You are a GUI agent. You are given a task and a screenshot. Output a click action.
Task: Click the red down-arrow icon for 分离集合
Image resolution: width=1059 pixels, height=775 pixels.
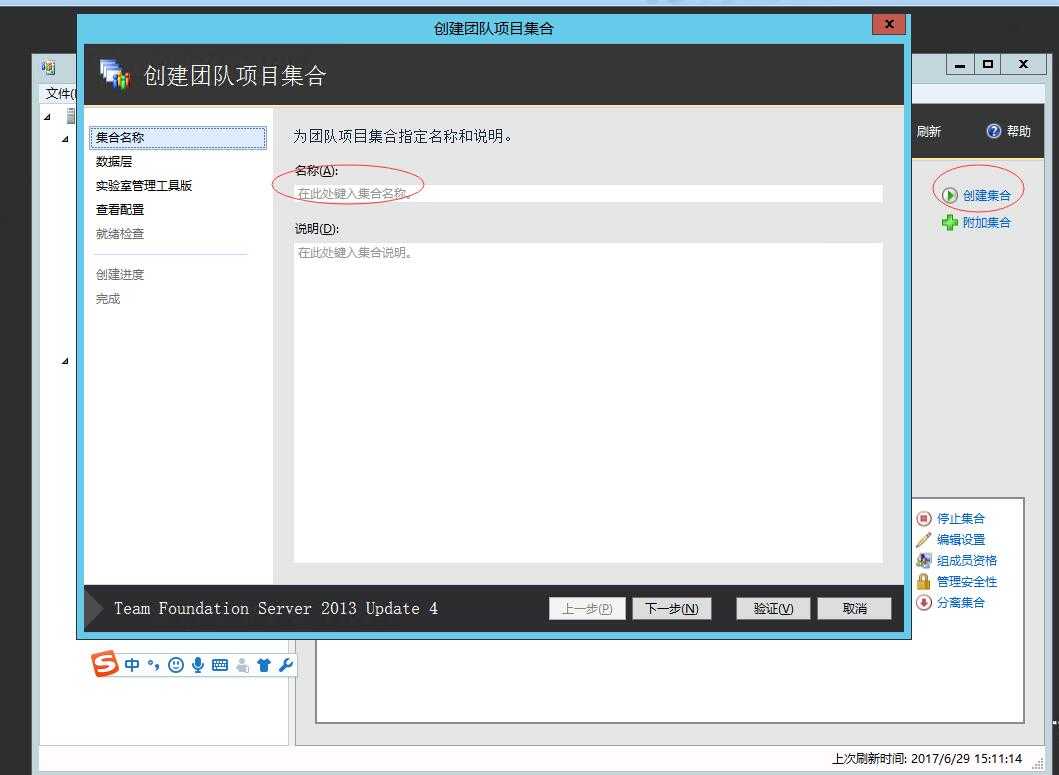924,602
